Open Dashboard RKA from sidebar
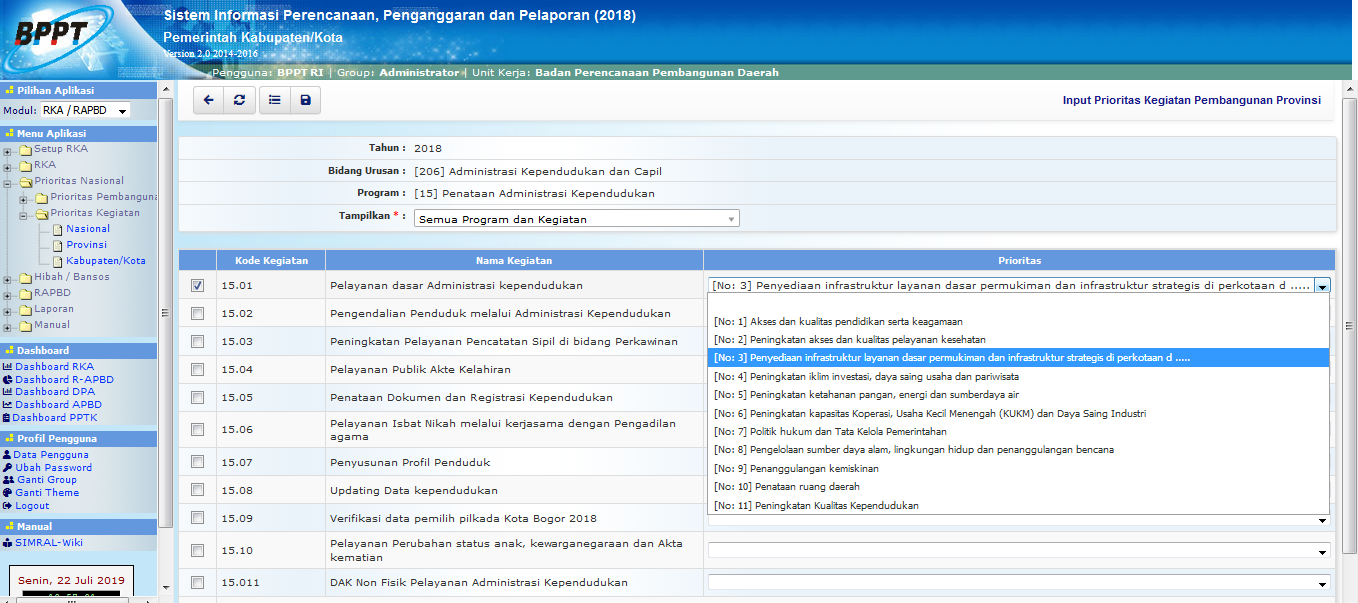The height and width of the screenshot is (603, 1358). pos(54,367)
